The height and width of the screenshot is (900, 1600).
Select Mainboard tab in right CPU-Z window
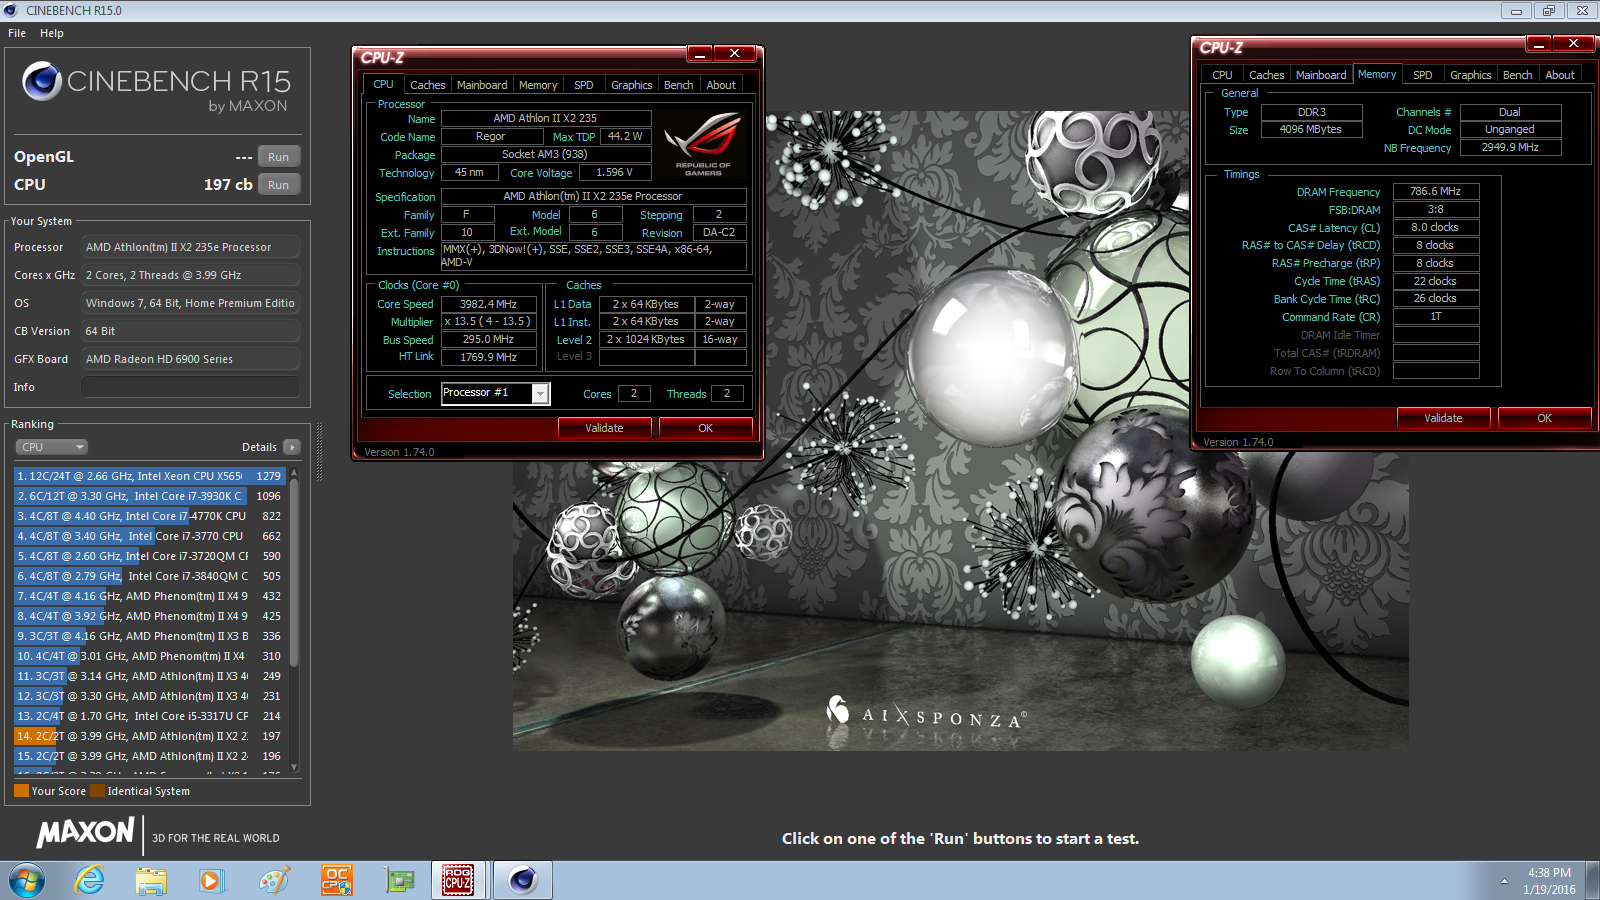[x=1321, y=75]
